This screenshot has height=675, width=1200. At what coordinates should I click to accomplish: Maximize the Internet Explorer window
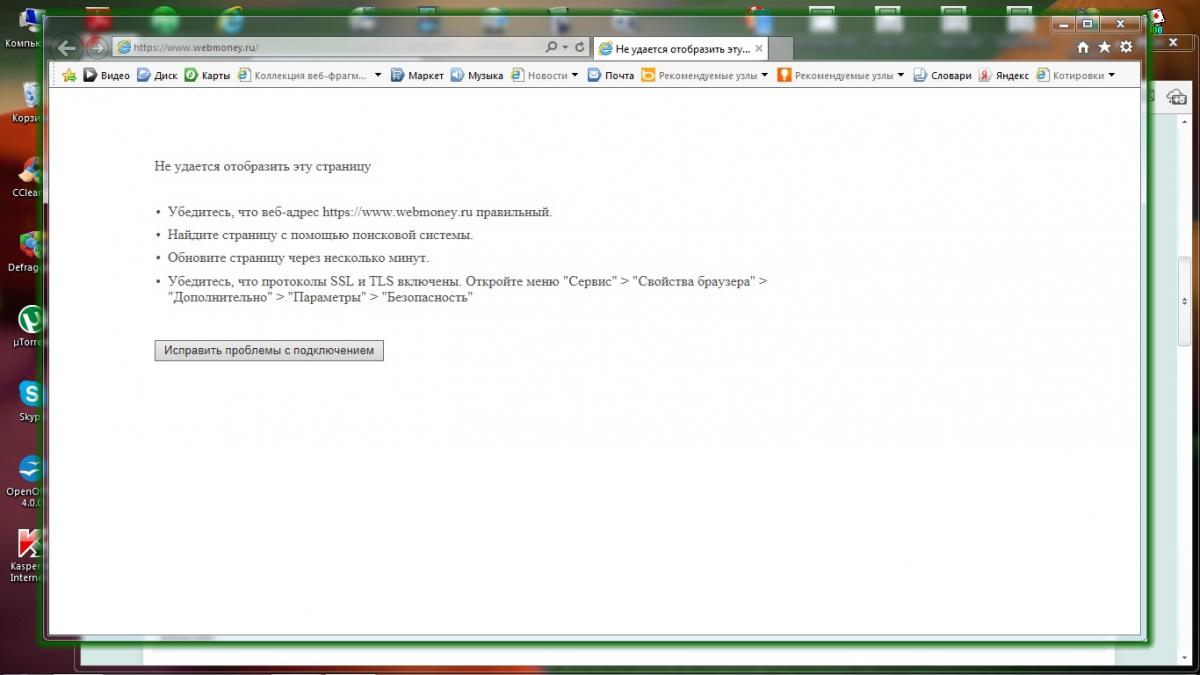click(x=1088, y=23)
